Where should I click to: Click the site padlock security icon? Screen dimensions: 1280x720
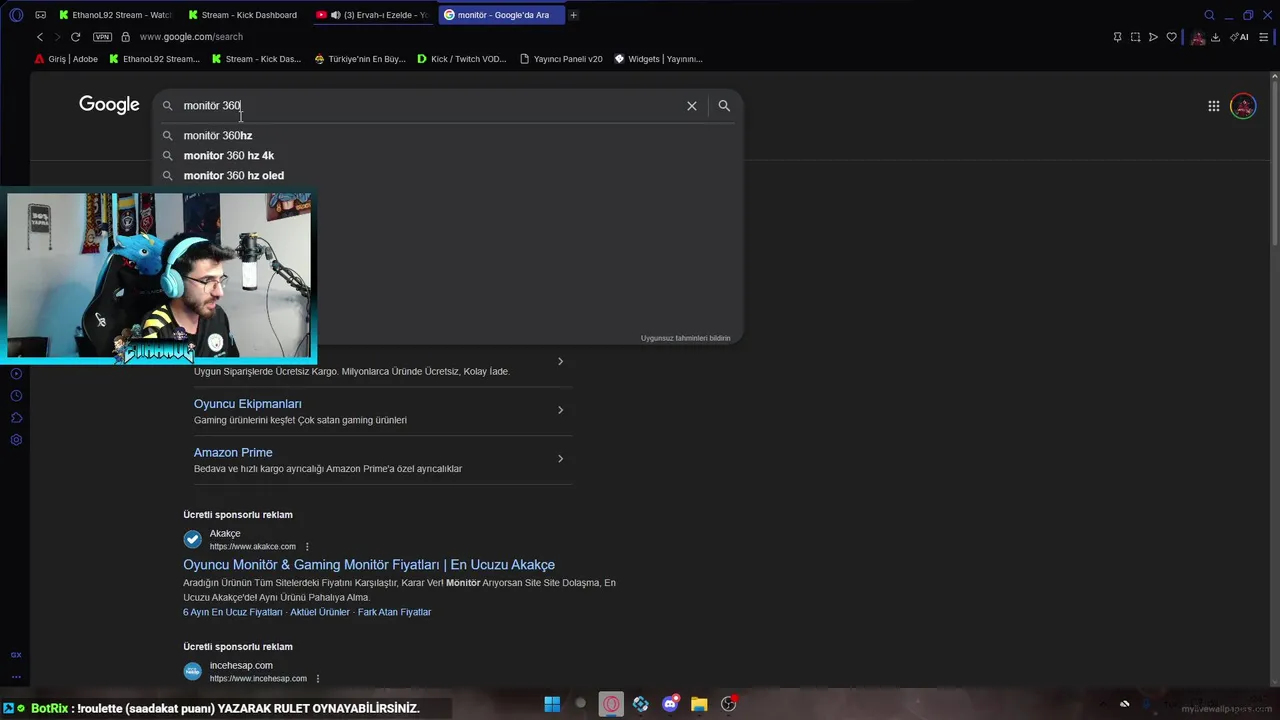pos(126,37)
